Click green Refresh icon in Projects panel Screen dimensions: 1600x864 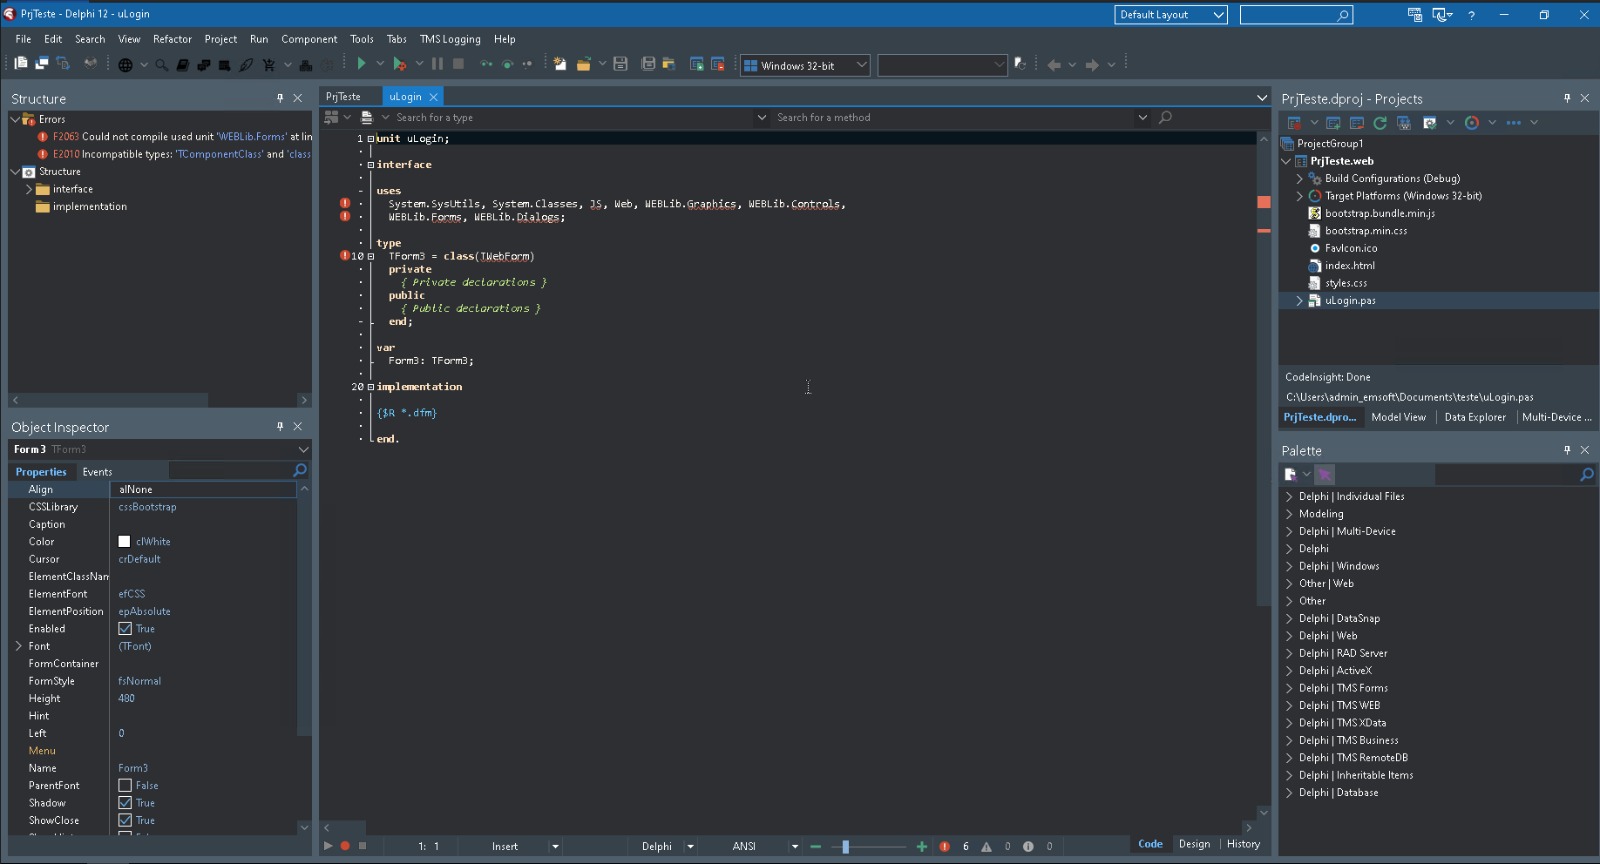click(1380, 123)
